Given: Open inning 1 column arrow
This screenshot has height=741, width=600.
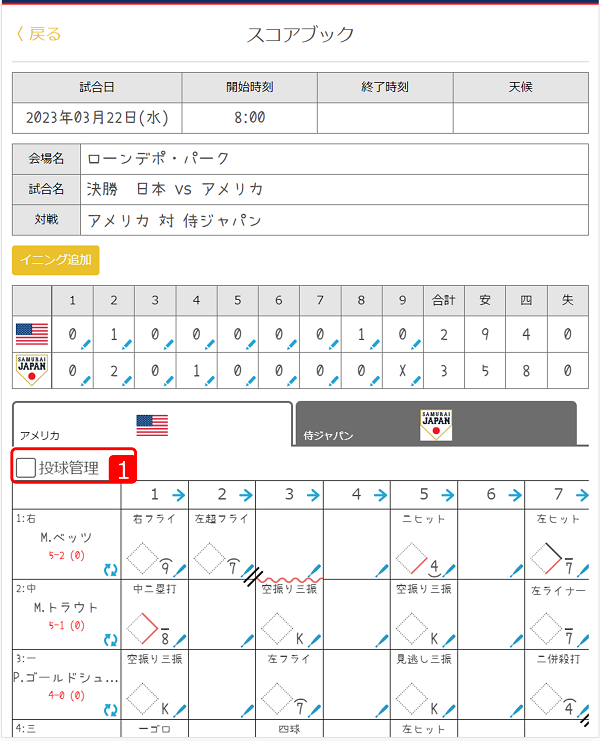Looking at the screenshot, I should pos(179,495).
